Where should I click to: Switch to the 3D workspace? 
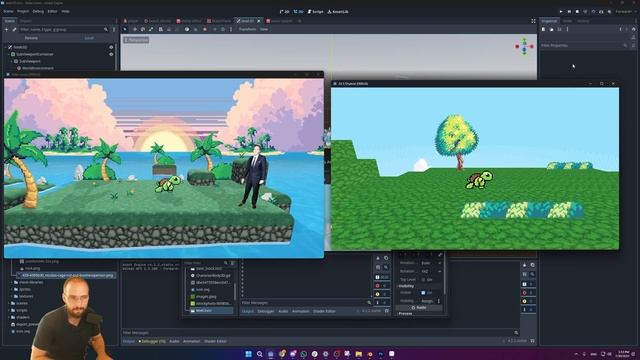(299, 12)
